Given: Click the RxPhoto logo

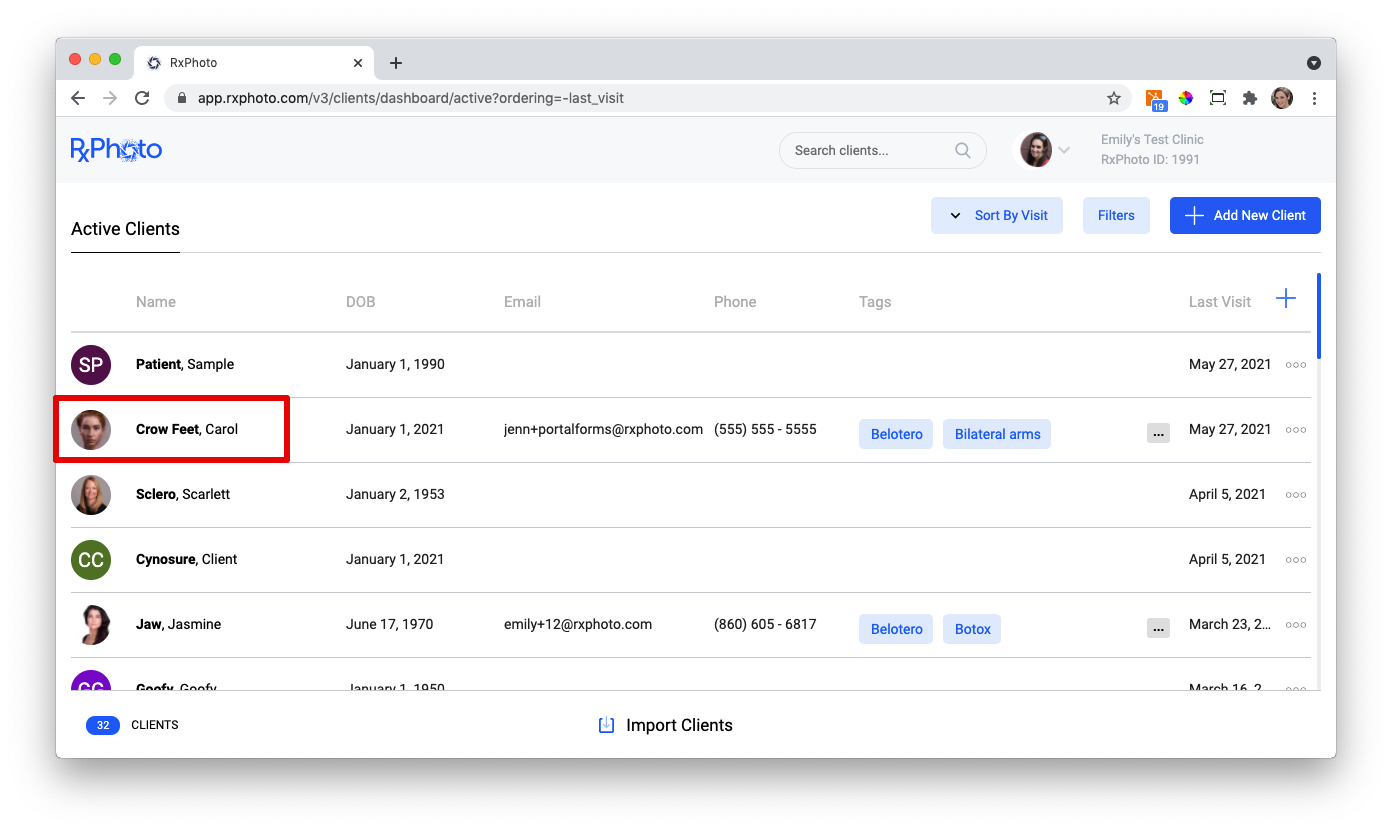Looking at the screenshot, I should pyautogui.click(x=116, y=148).
